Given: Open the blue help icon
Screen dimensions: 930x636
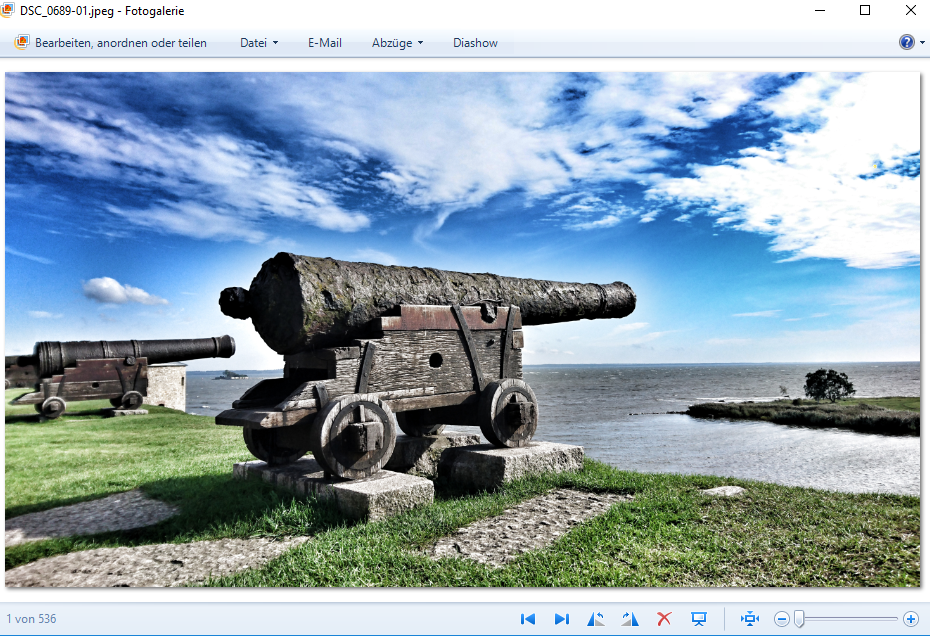Looking at the screenshot, I should click(x=906, y=42).
